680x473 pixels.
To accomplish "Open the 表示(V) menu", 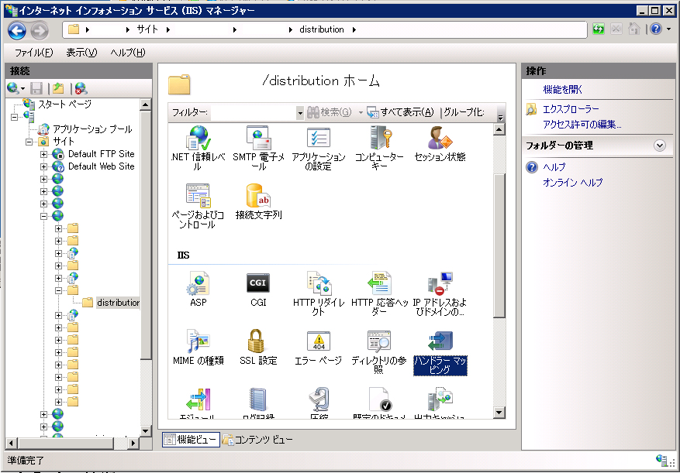I will (82, 53).
